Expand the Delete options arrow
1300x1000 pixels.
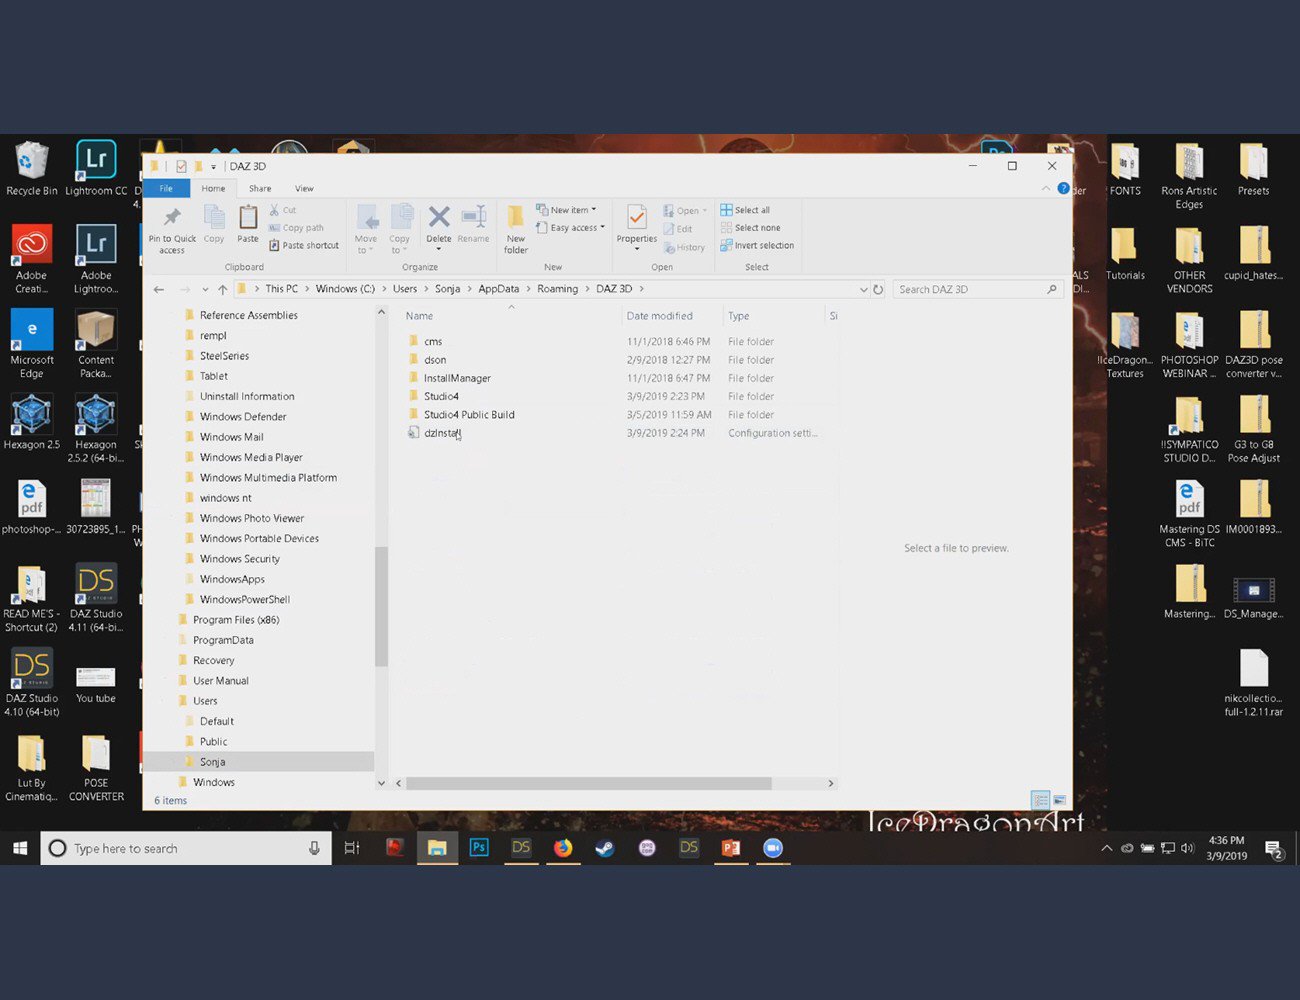click(x=438, y=249)
